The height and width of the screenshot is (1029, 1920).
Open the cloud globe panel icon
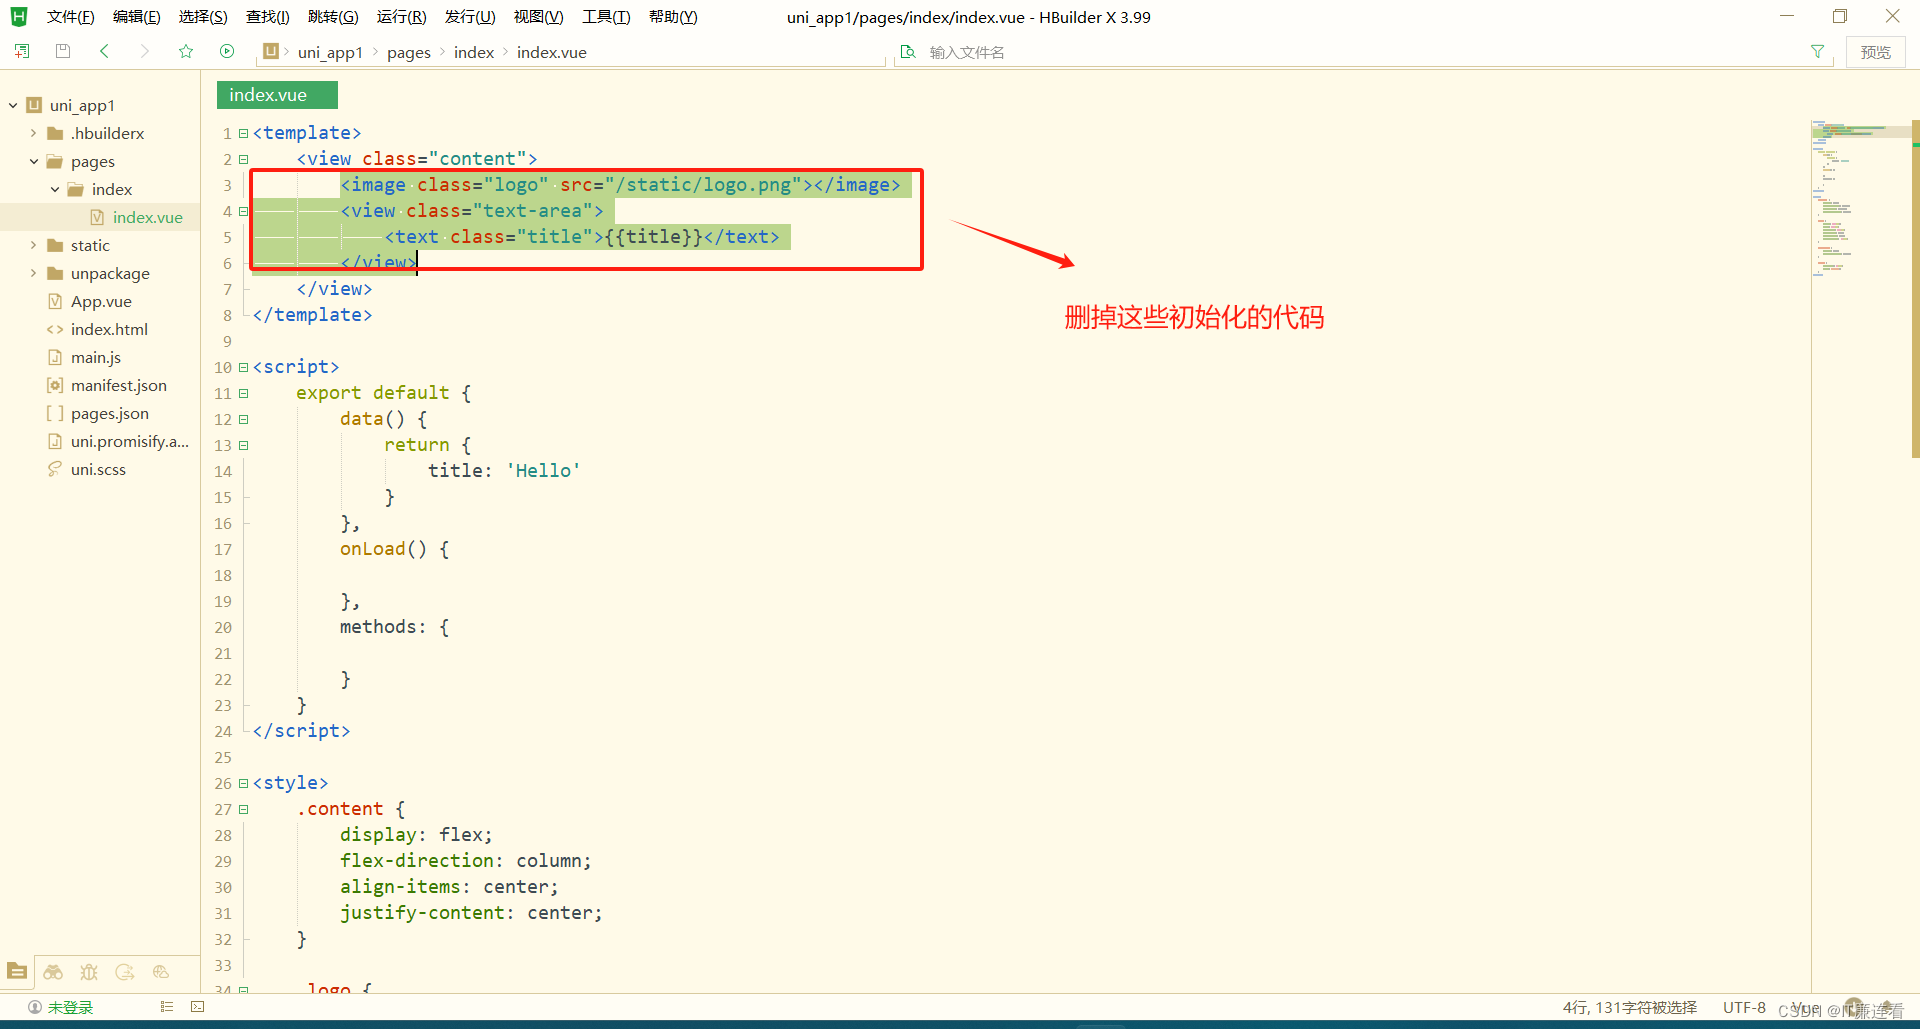tap(161, 971)
